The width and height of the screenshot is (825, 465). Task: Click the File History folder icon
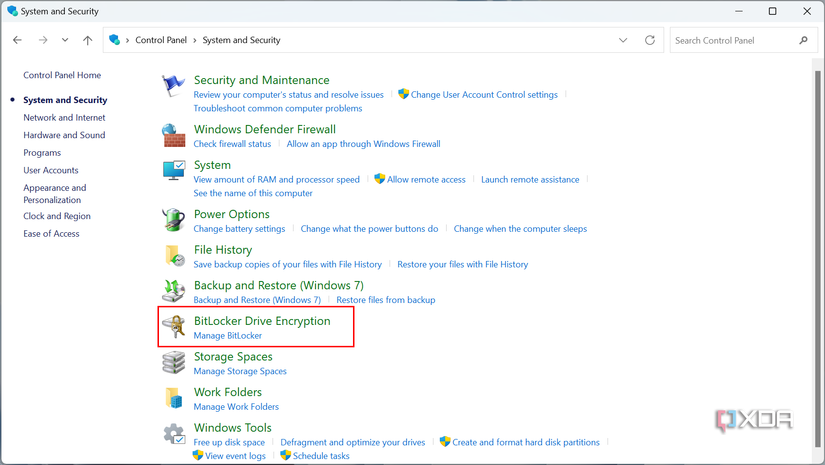174,256
